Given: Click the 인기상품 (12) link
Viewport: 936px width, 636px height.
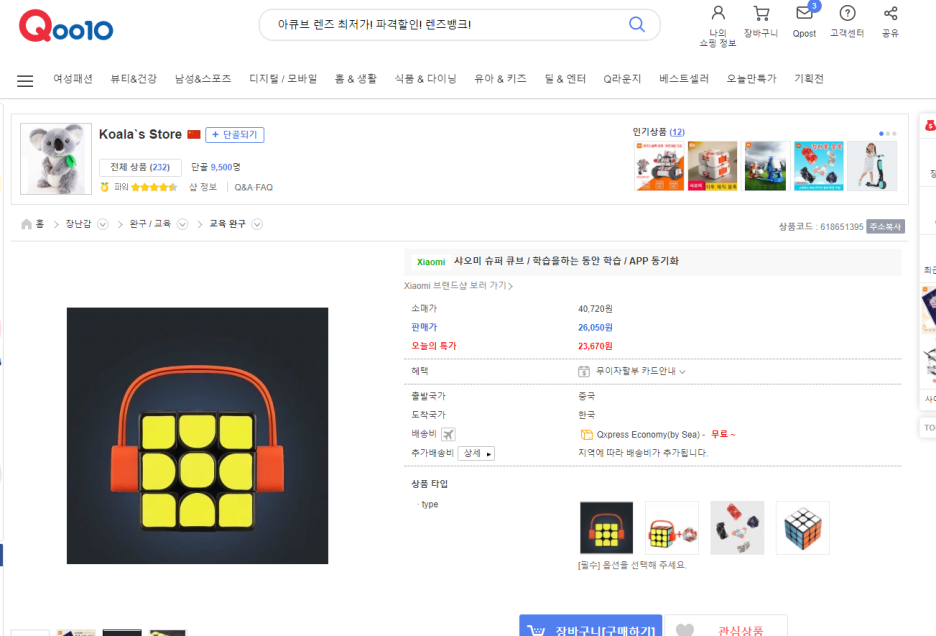Looking at the screenshot, I should (658, 132).
